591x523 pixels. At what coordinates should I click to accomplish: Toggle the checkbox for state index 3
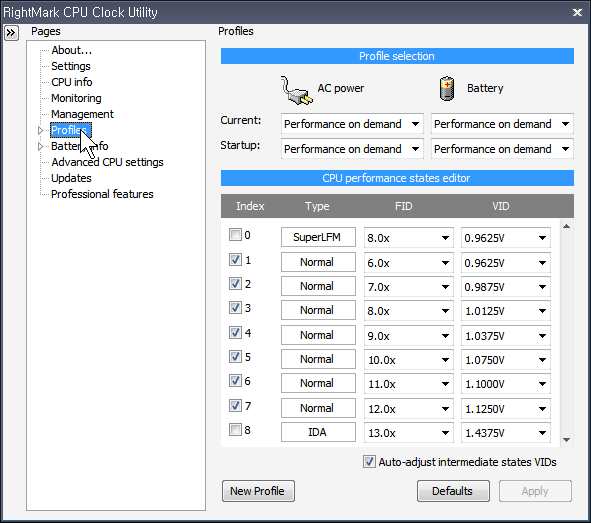(235, 308)
